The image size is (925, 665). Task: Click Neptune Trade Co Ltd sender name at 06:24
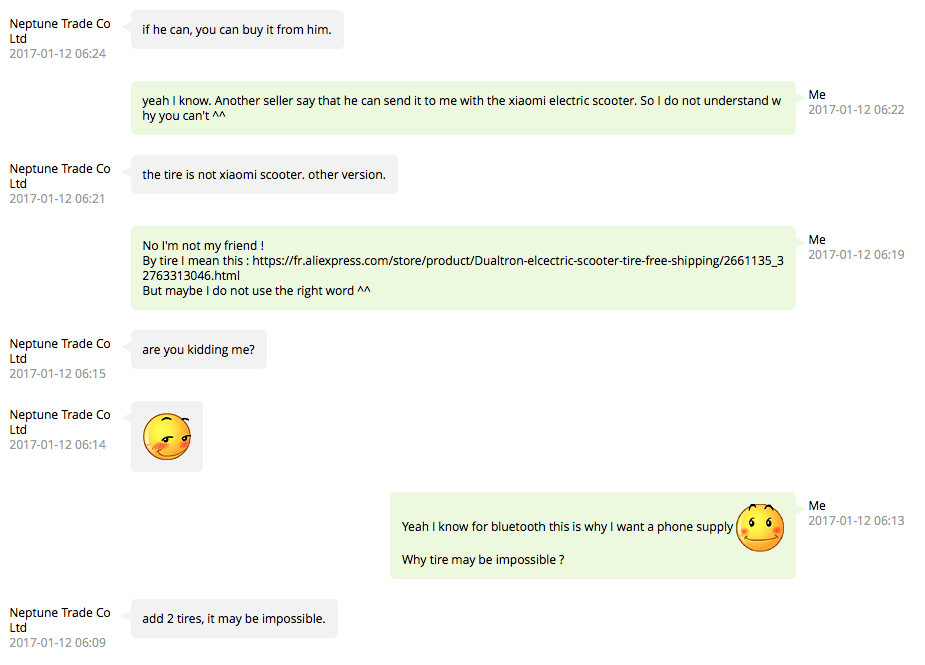(60, 31)
